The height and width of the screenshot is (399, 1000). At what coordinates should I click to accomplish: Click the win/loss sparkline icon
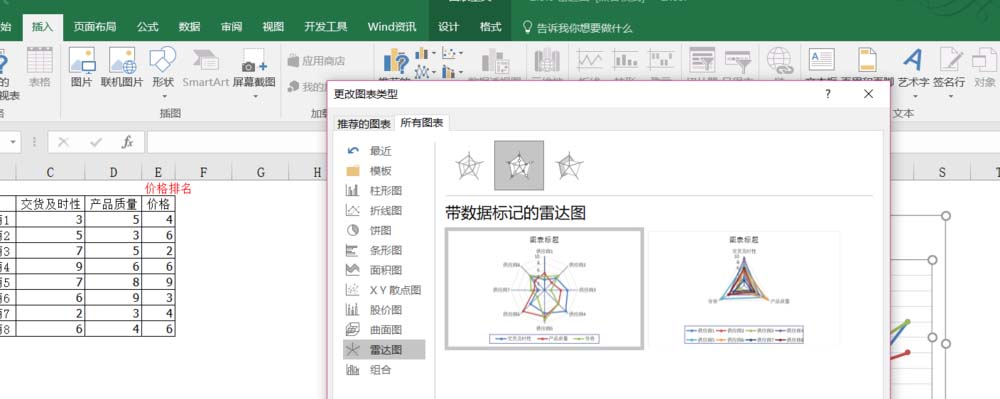[x=661, y=60]
